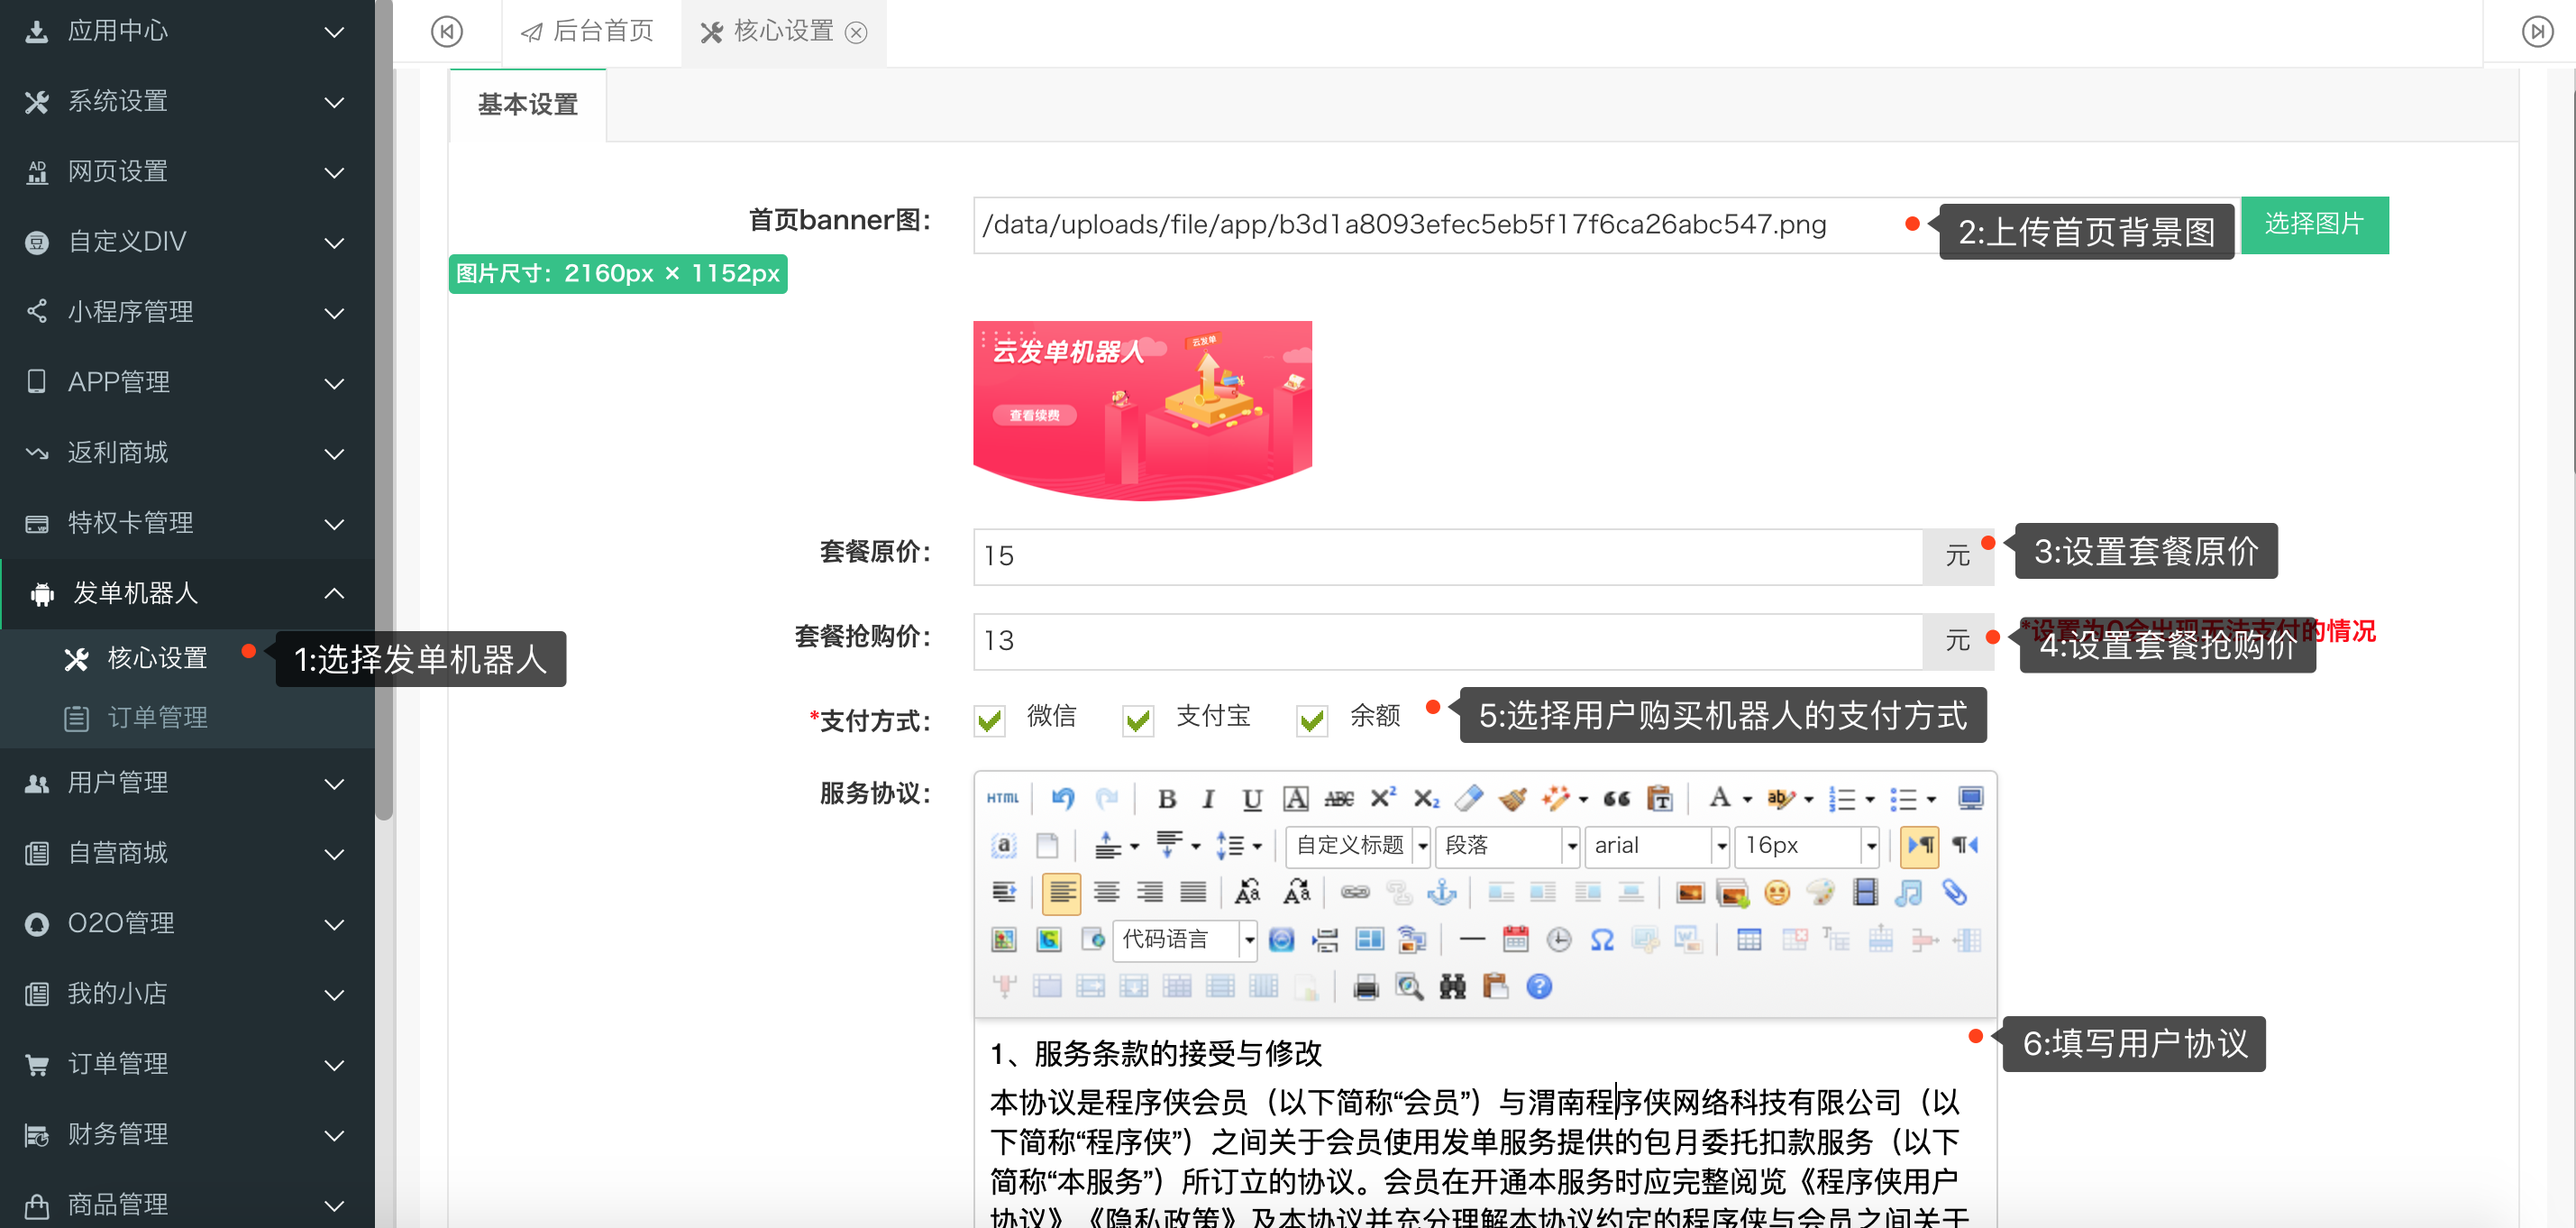Set right-to-left text direction

coord(1965,845)
